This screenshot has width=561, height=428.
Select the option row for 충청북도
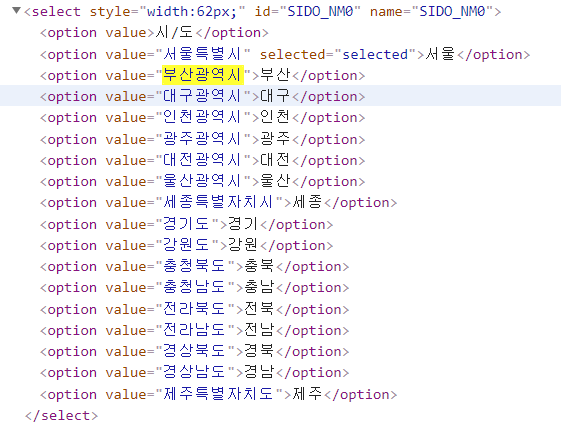(x=194, y=267)
